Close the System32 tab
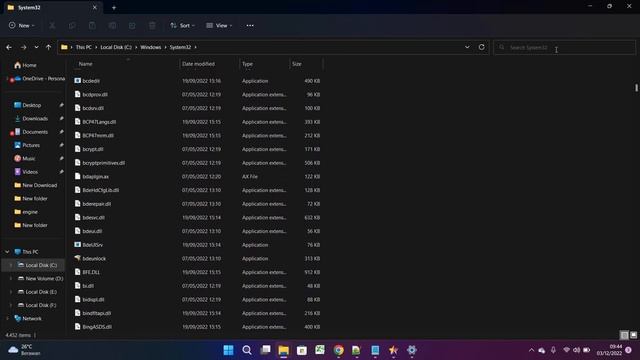 pyautogui.click(x=95, y=7)
